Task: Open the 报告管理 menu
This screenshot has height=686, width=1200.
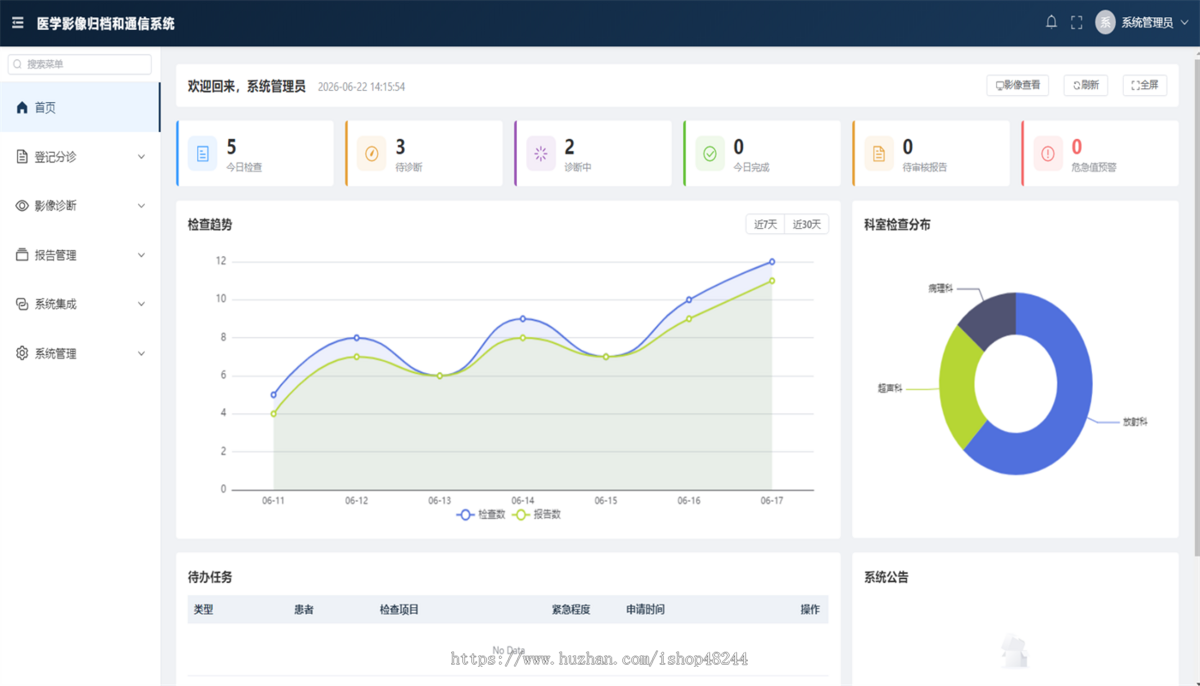Action: point(80,255)
